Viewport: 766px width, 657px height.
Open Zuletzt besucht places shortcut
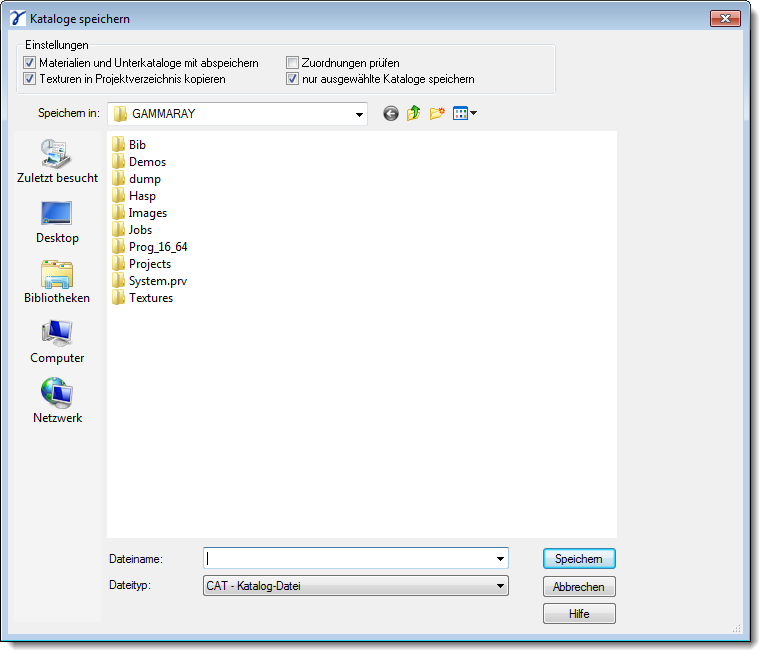coord(57,161)
